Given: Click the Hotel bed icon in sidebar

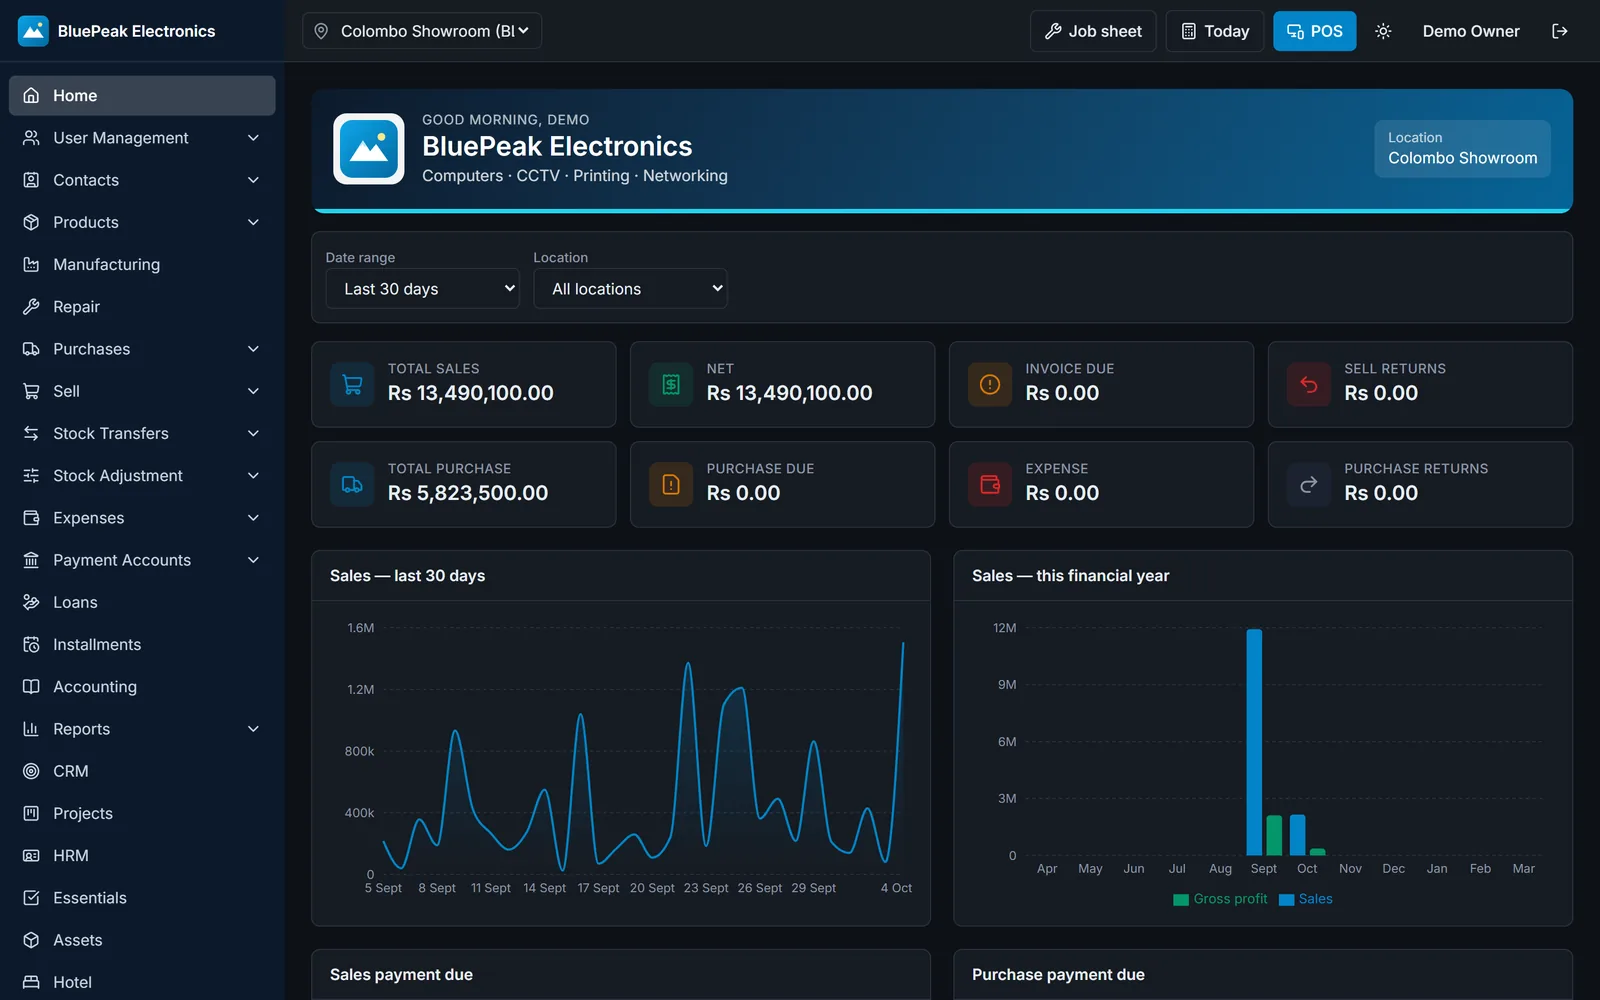Looking at the screenshot, I should pos(31,982).
